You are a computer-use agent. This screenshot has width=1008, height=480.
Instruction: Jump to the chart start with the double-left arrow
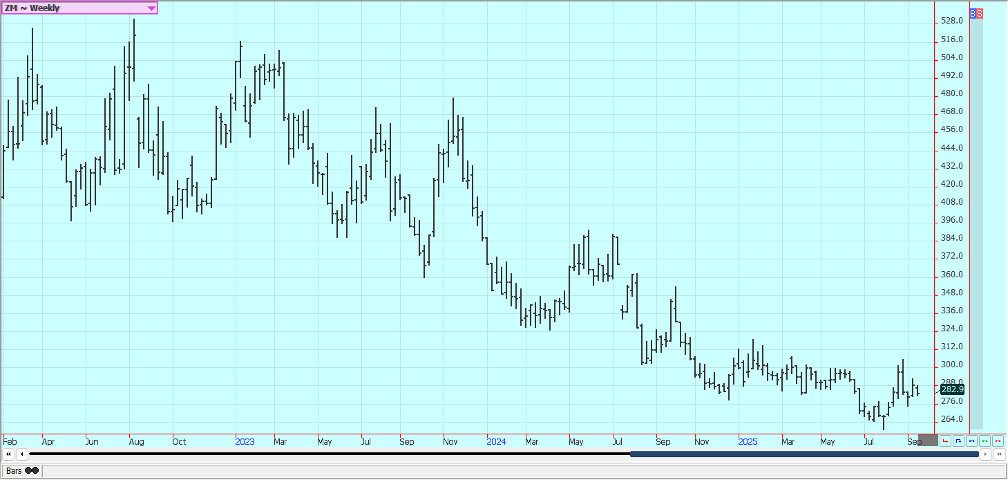coord(8,454)
